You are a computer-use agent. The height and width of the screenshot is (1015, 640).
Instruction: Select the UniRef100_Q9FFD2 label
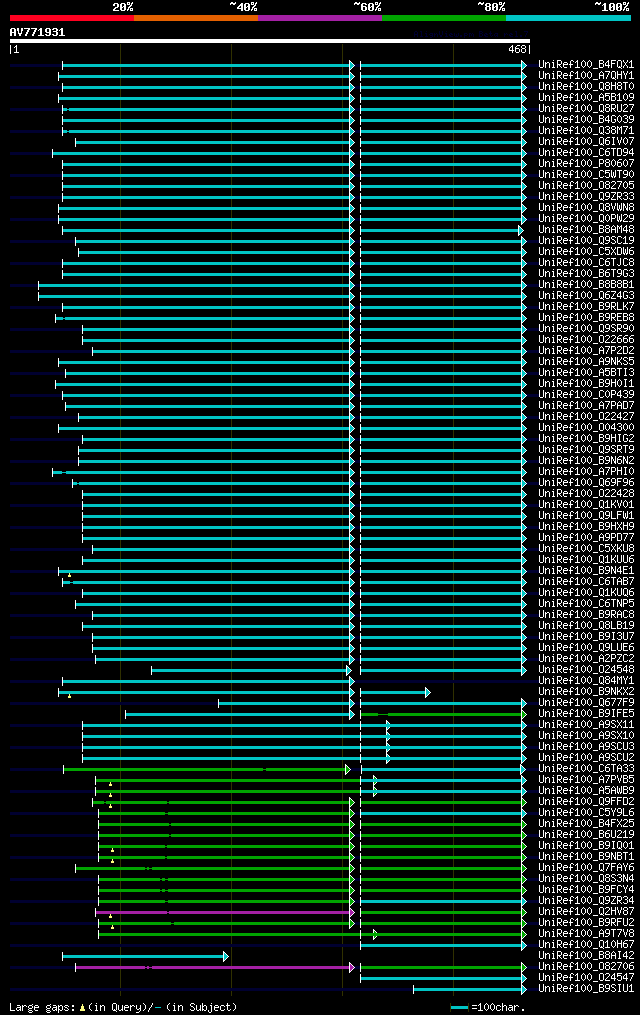(x=586, y=802)
